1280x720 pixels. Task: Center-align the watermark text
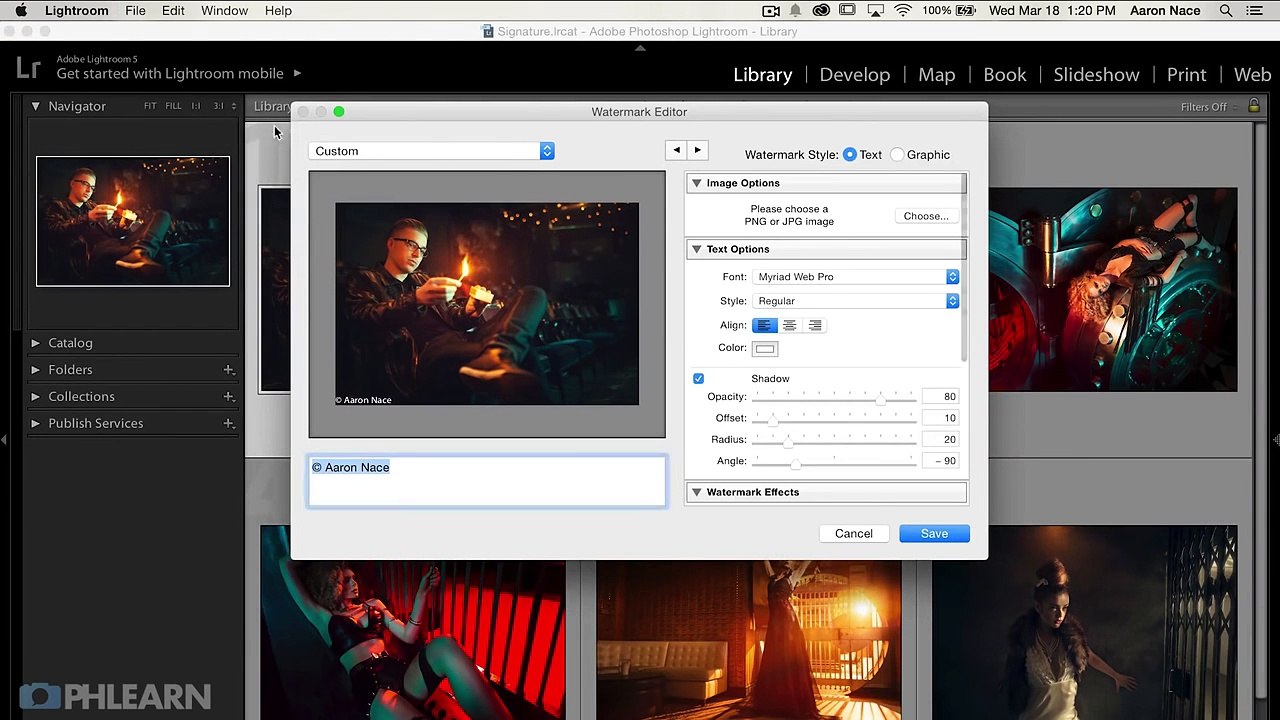pos(790,325)
